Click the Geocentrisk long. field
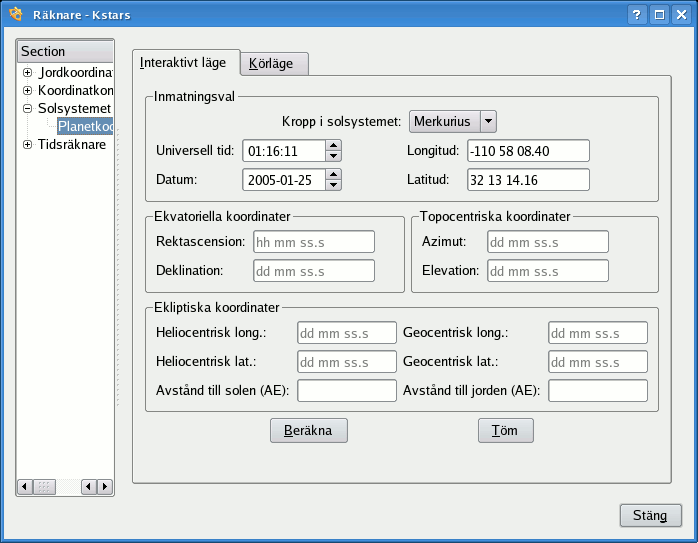698x543 pixels. [x=598, y=332]
